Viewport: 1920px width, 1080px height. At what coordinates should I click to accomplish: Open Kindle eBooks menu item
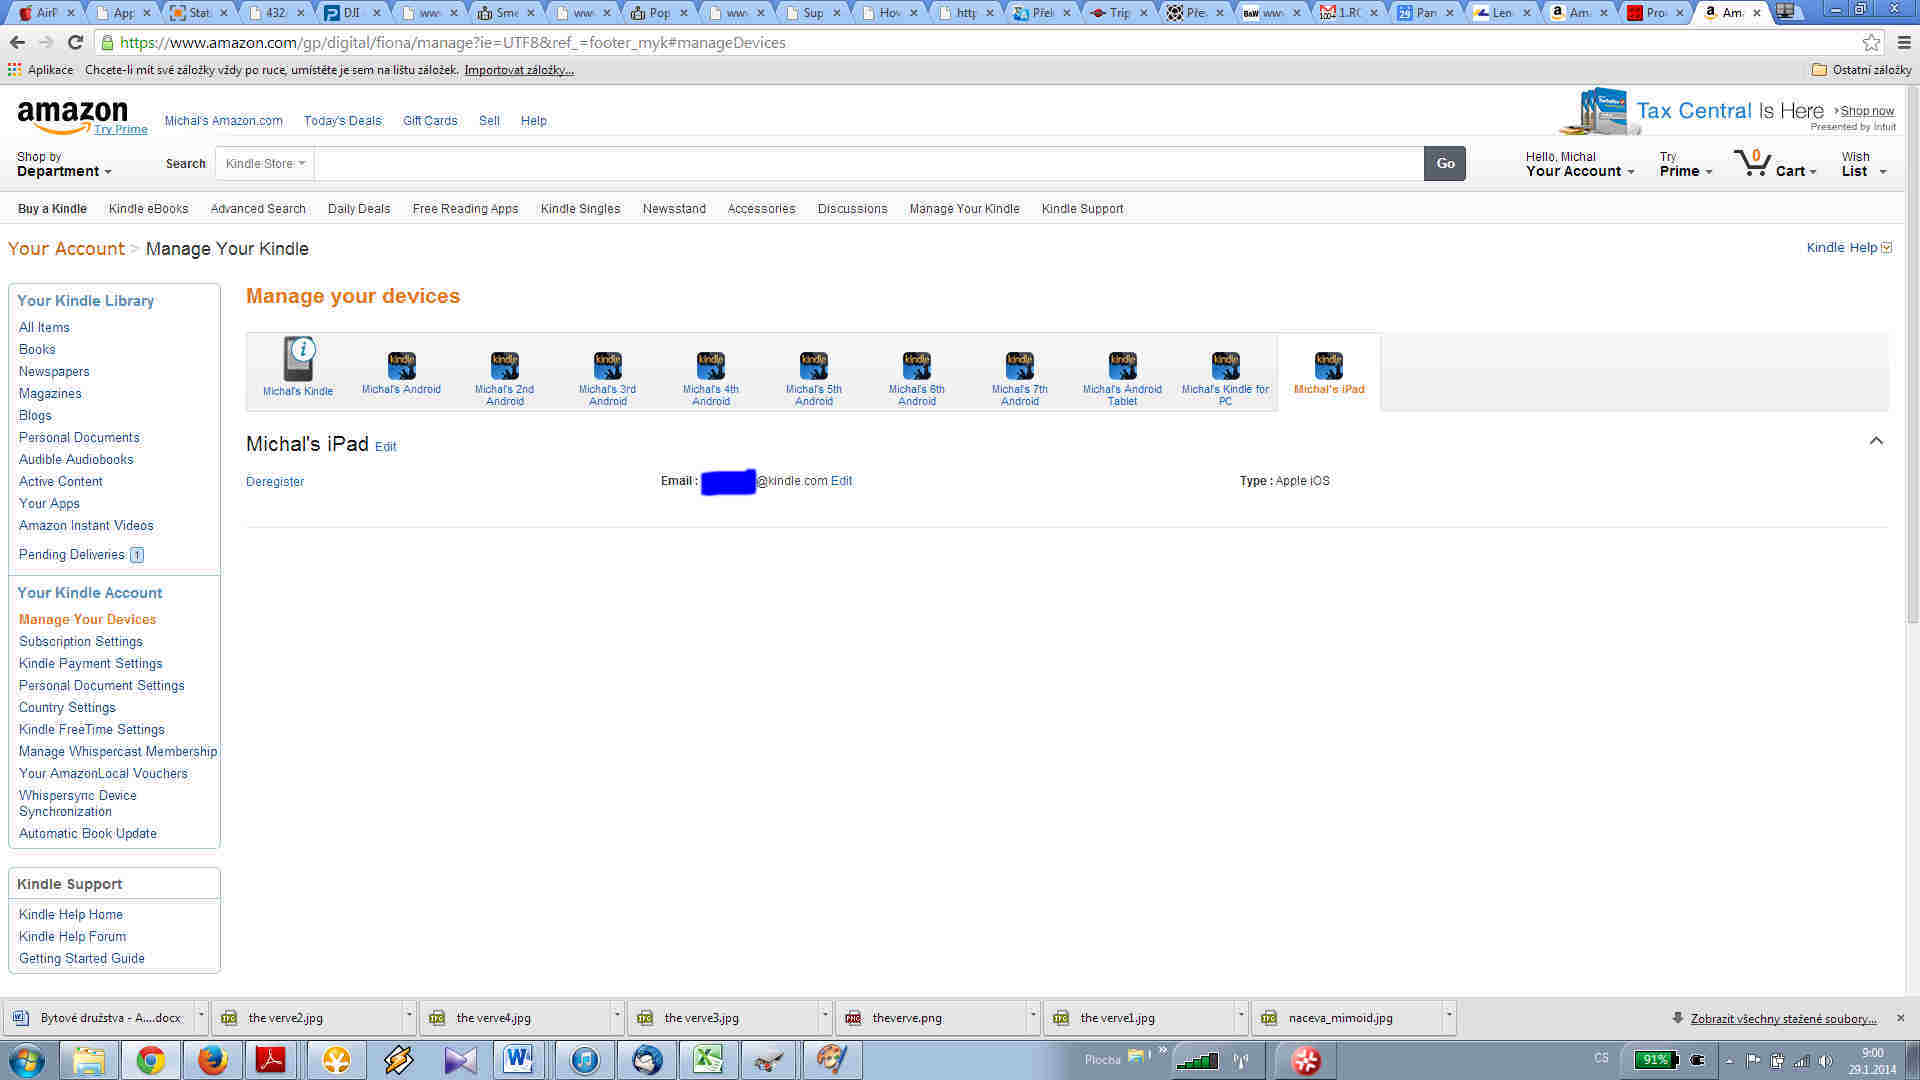(148, 209)
